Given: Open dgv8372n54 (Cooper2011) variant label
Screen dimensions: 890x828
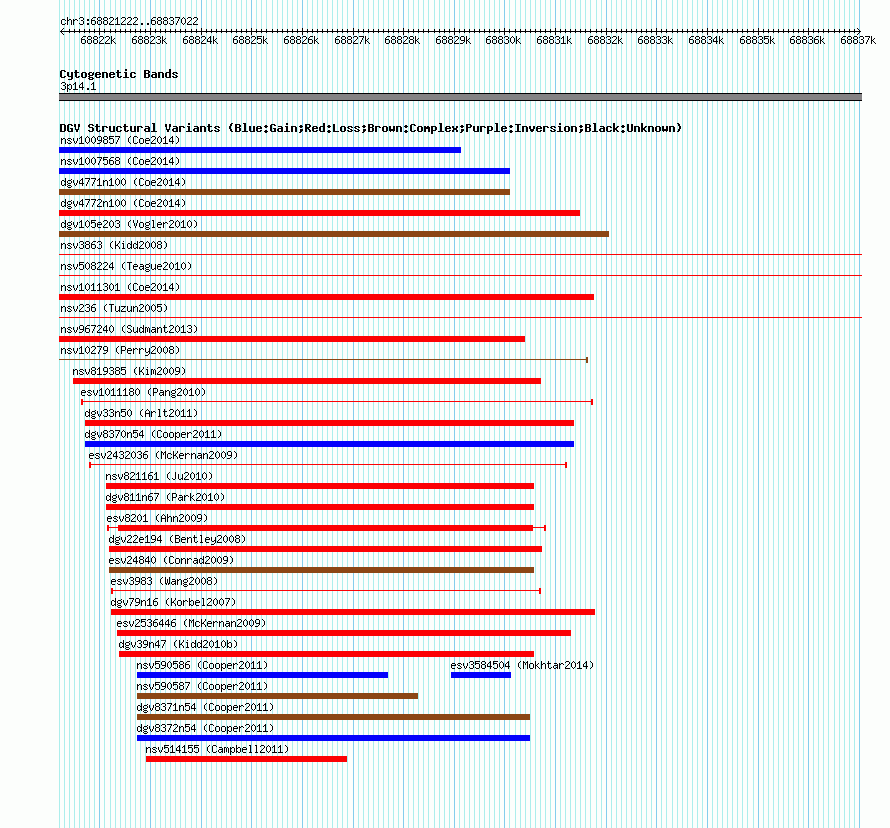Looking at the screenshot, I should (x=205, y=728).
